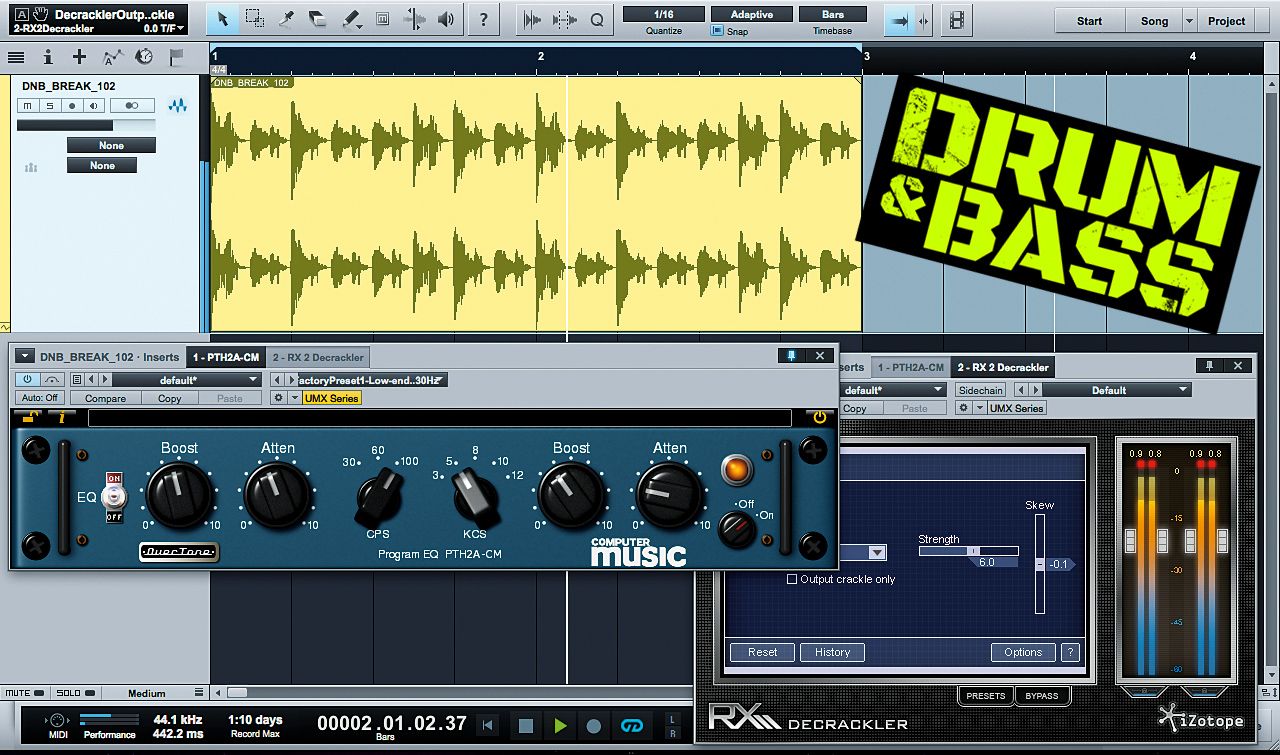Viewport: 1280px width, 755px height.
Task: Open the track Inspector info icon
Action: [48, 58]
